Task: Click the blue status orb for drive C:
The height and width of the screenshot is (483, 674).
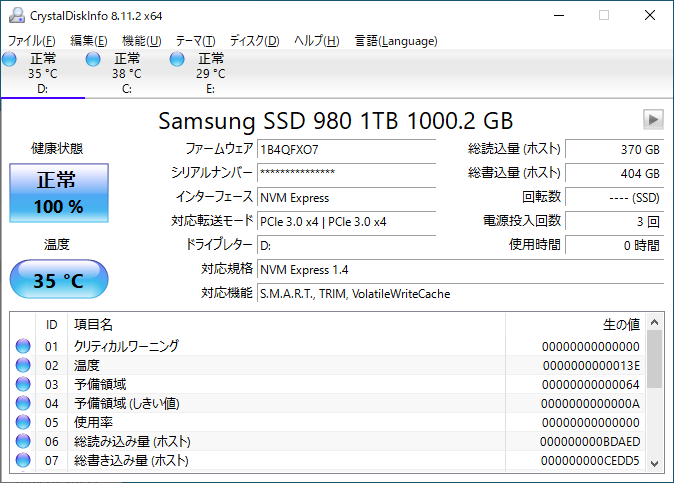Action: pyautogui.click(x=93, y=59)
